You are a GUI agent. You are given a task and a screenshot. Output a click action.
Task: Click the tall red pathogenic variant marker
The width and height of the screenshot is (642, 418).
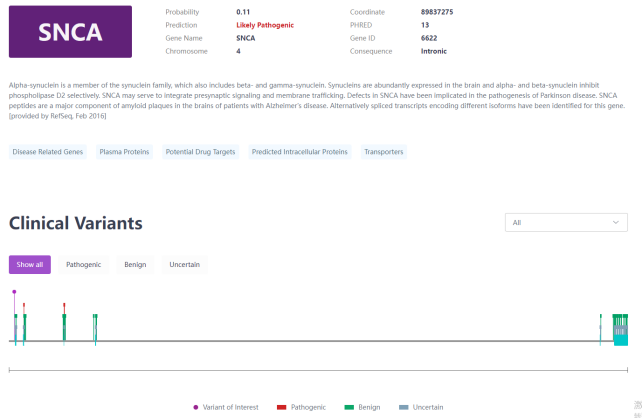[63, 305]
